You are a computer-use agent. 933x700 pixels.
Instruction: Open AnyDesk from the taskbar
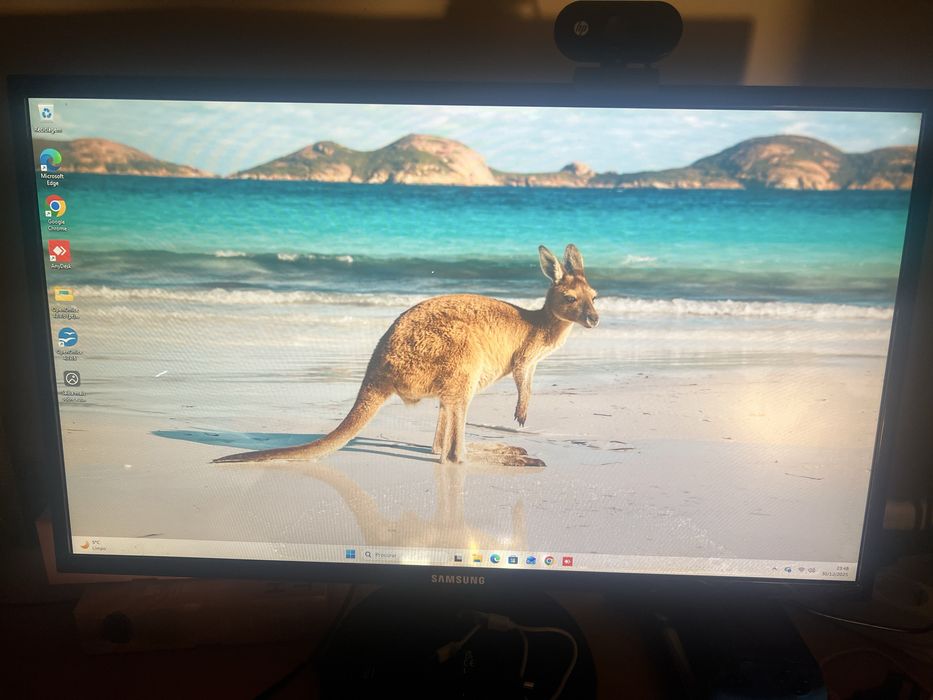pyautogui.click(x=568, y=561)
